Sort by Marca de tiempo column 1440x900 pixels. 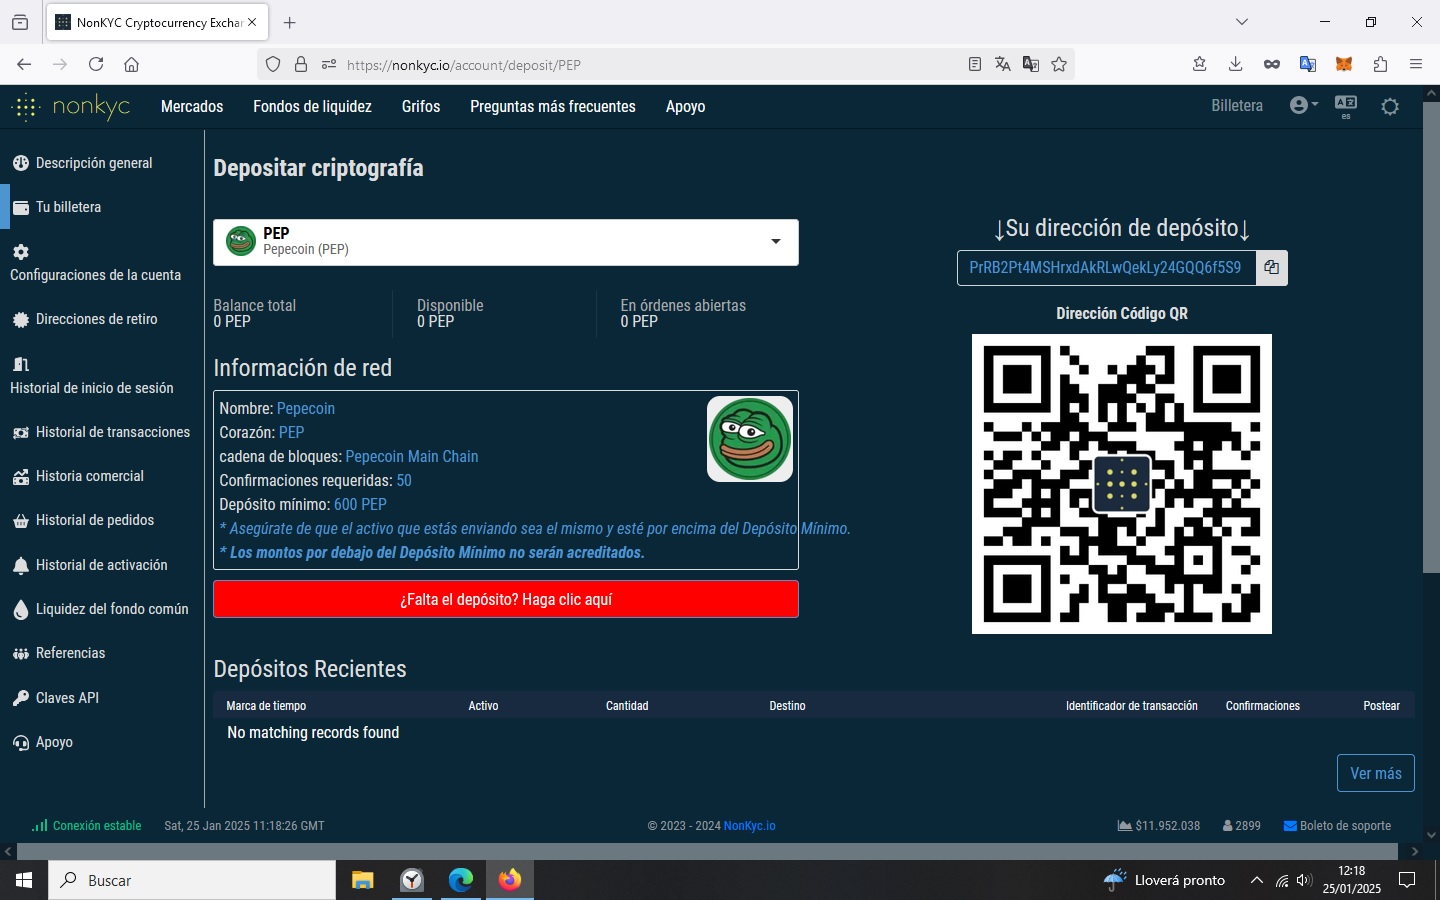click(266, 706)
